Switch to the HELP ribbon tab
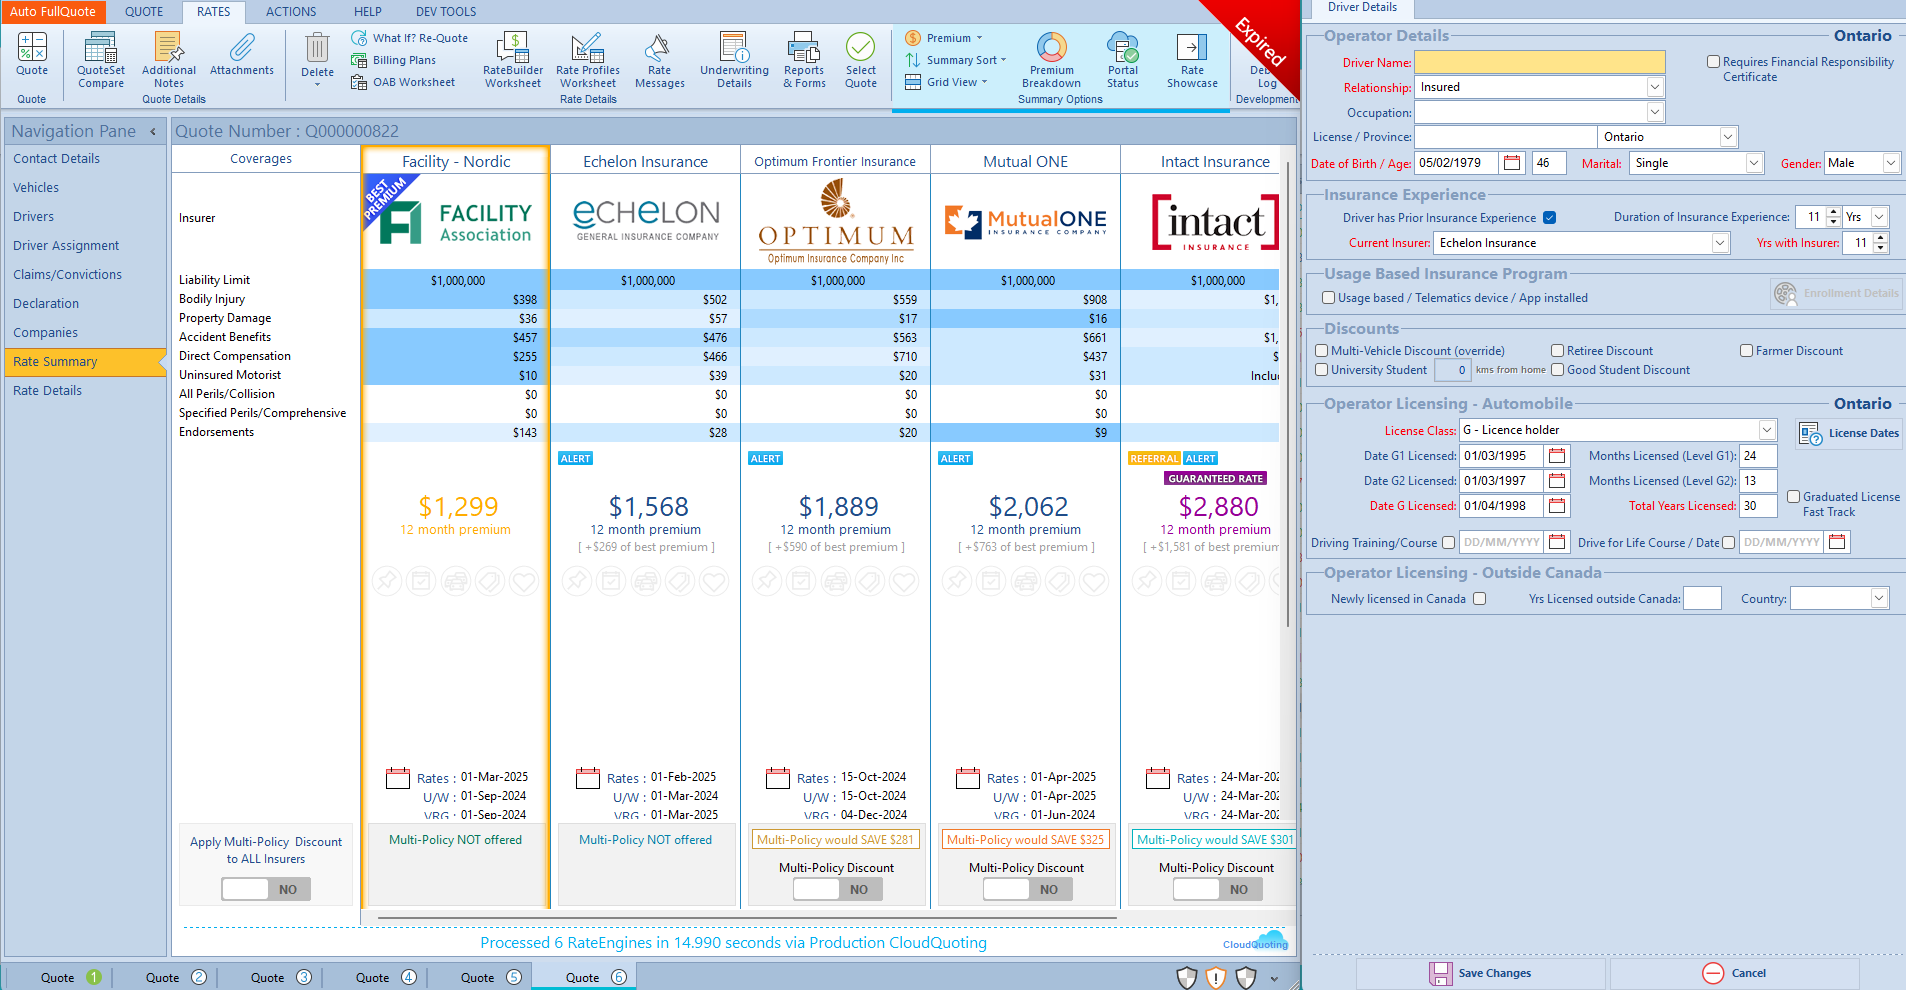 pyautogui.click(x=368, y=12)
